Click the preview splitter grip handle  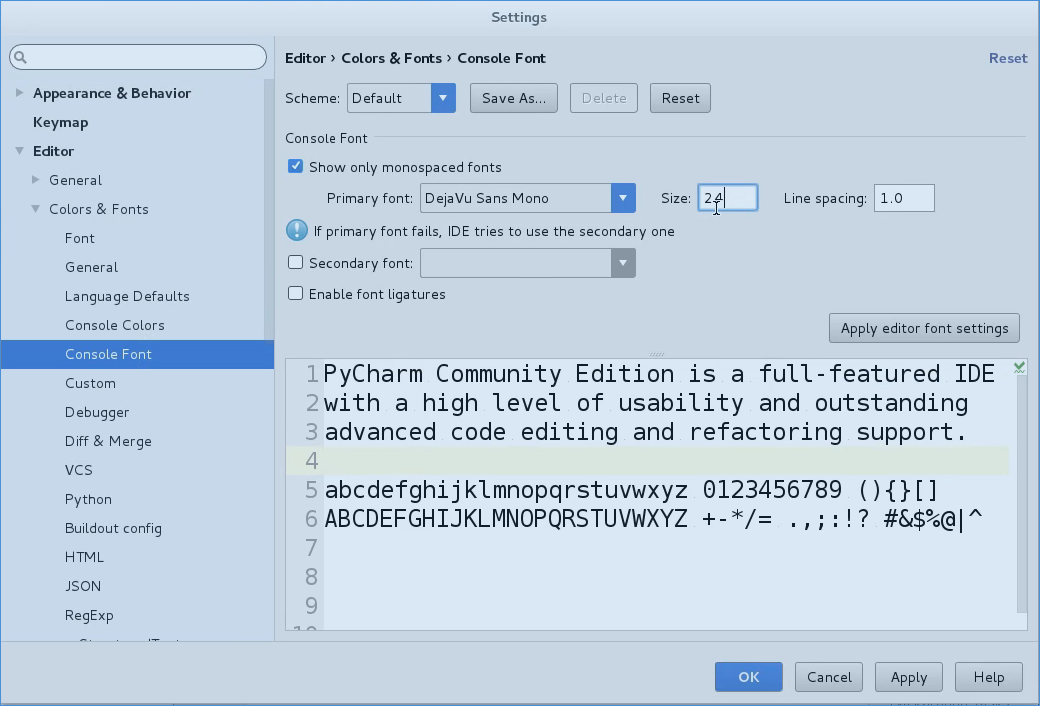[657, 354]
